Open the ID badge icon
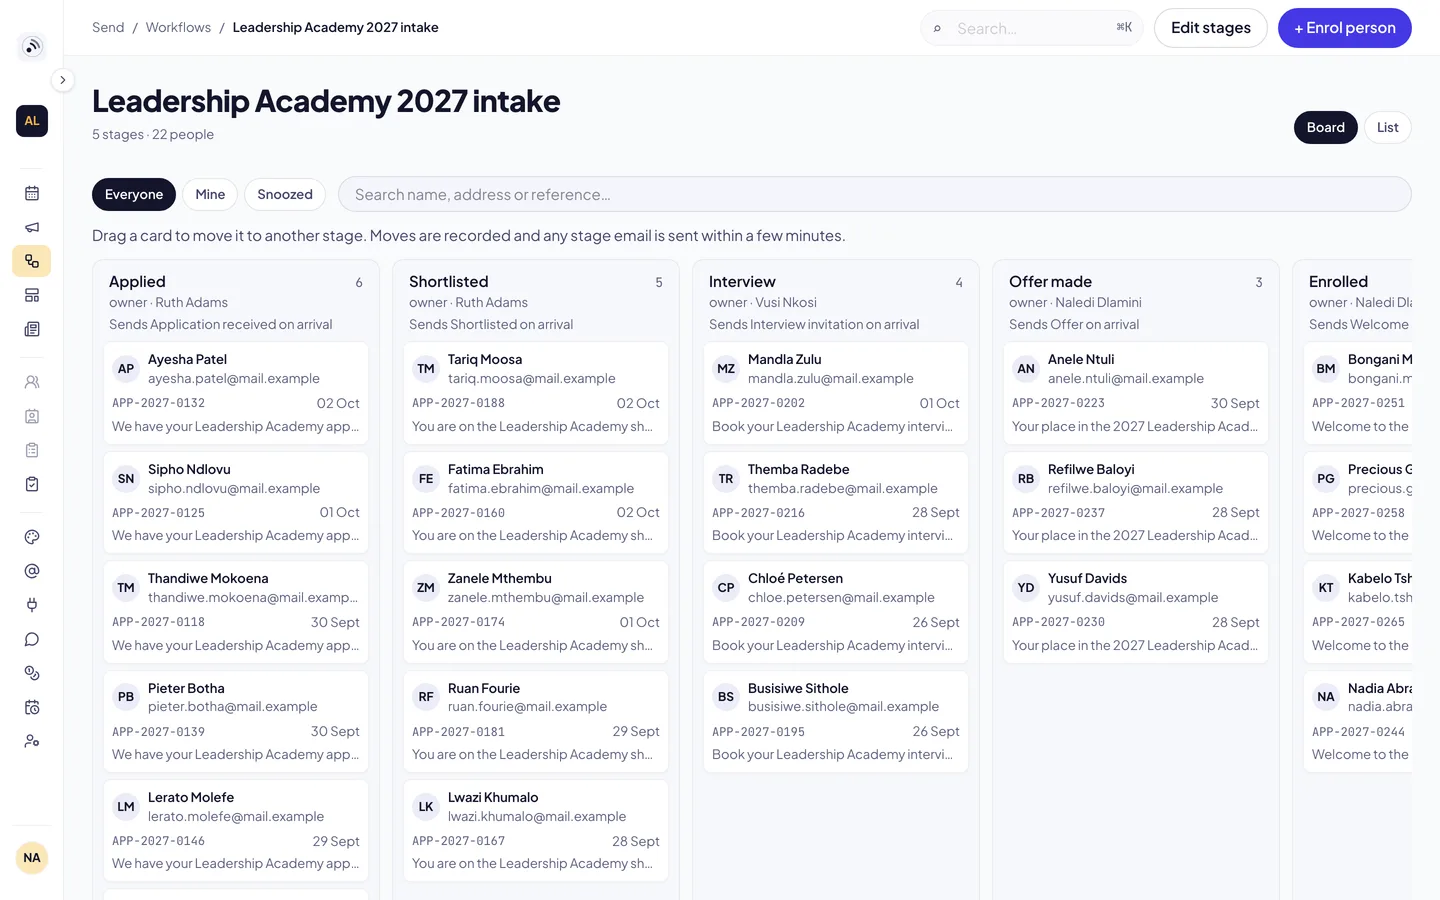 [x=32, y=416]
